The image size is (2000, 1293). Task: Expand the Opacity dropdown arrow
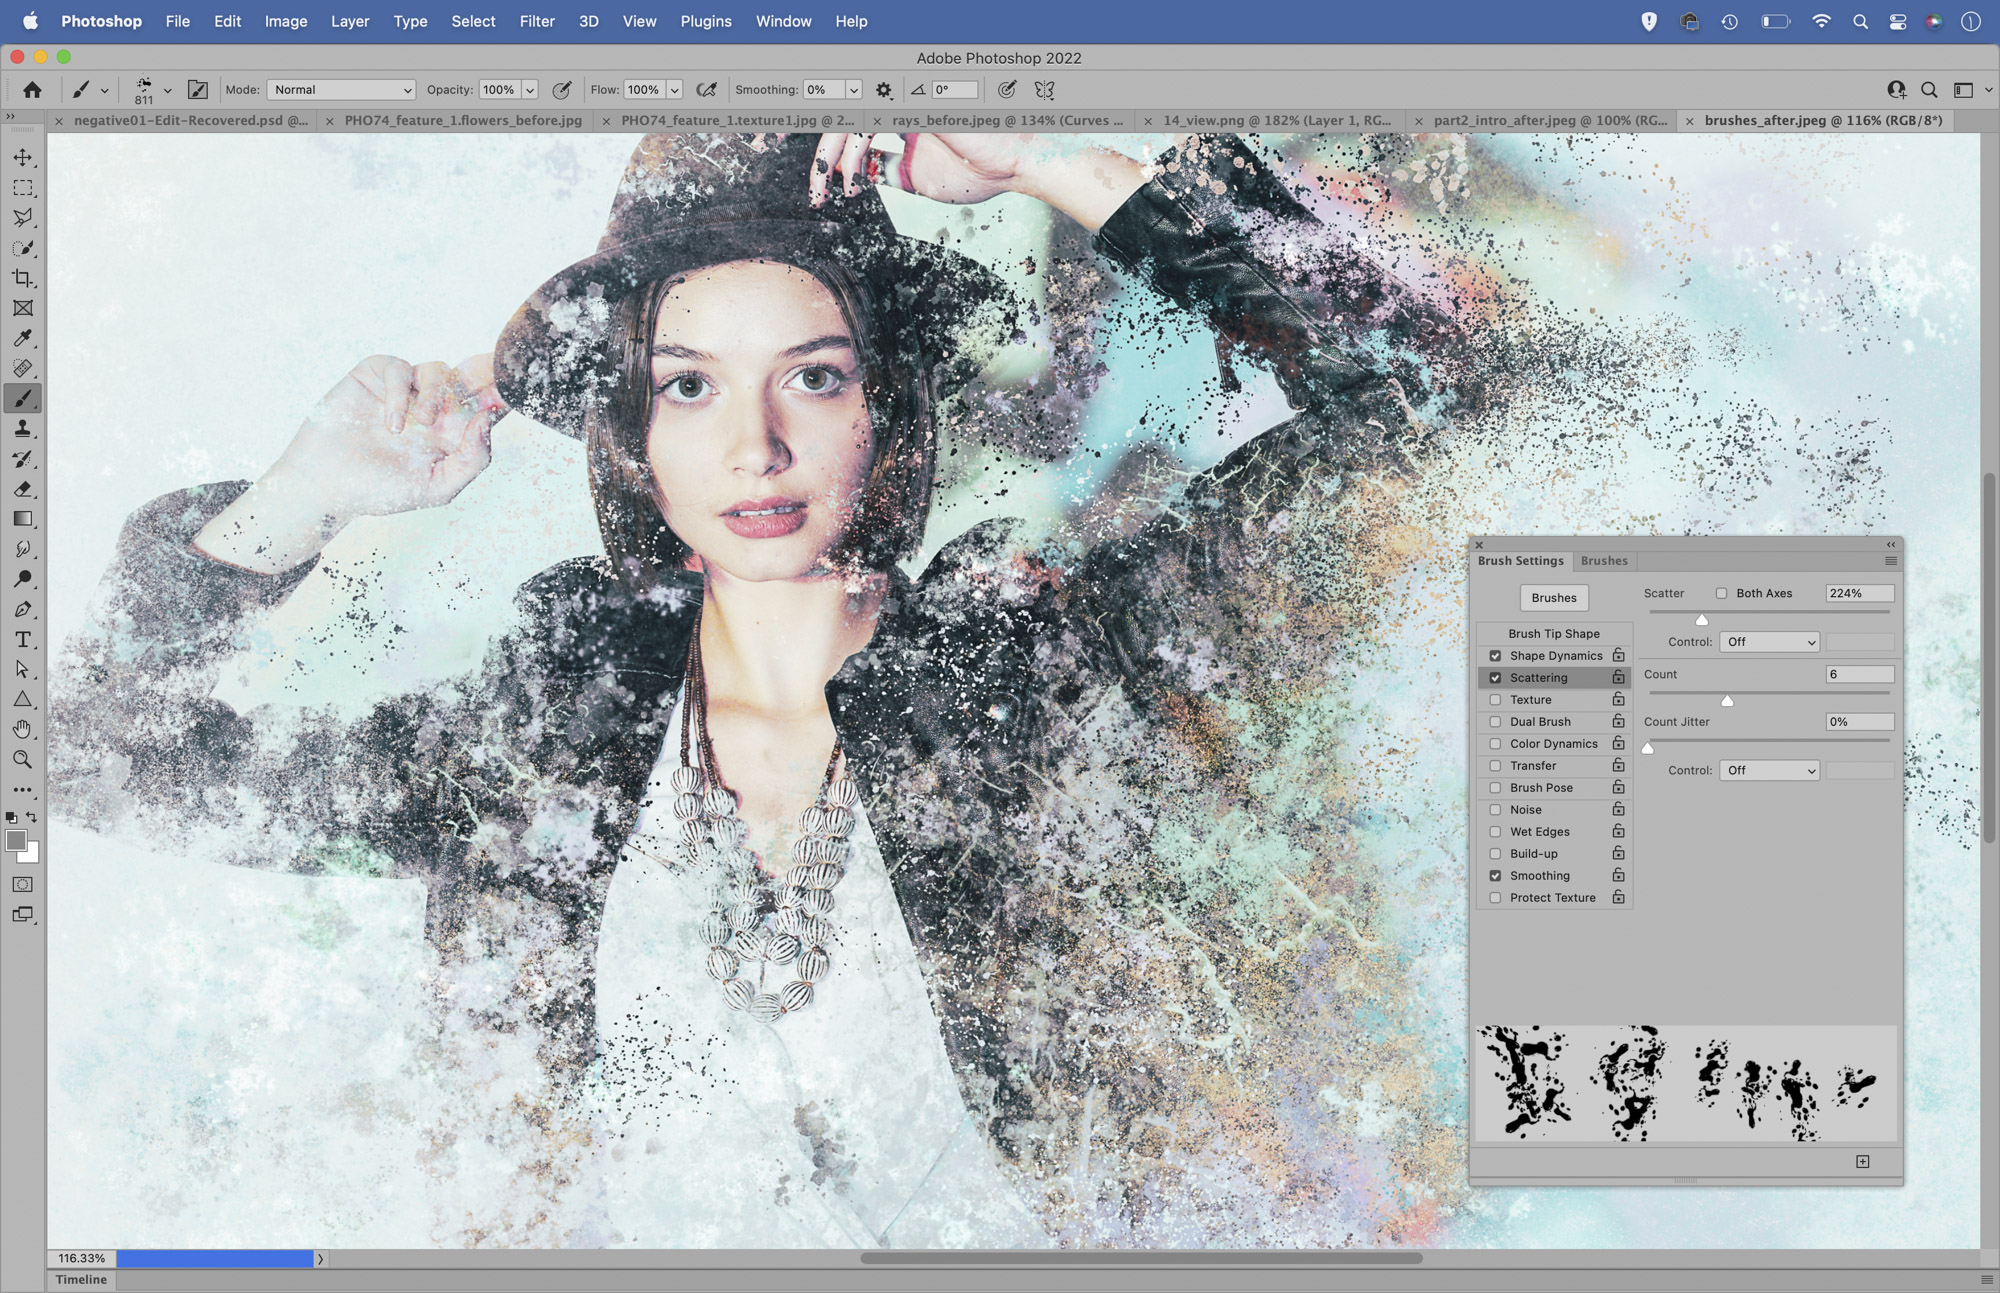coord(531,89)
